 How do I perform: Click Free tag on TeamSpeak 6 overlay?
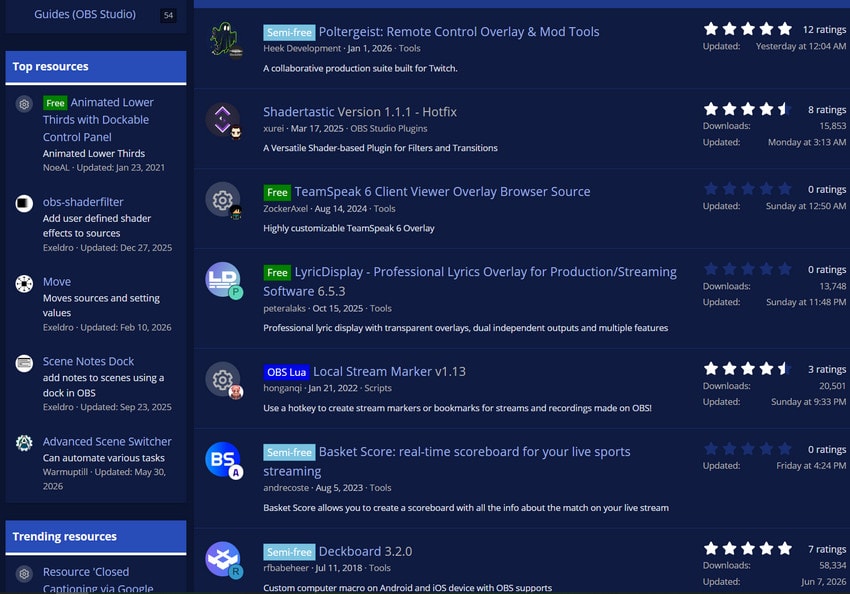coord(277,192)
